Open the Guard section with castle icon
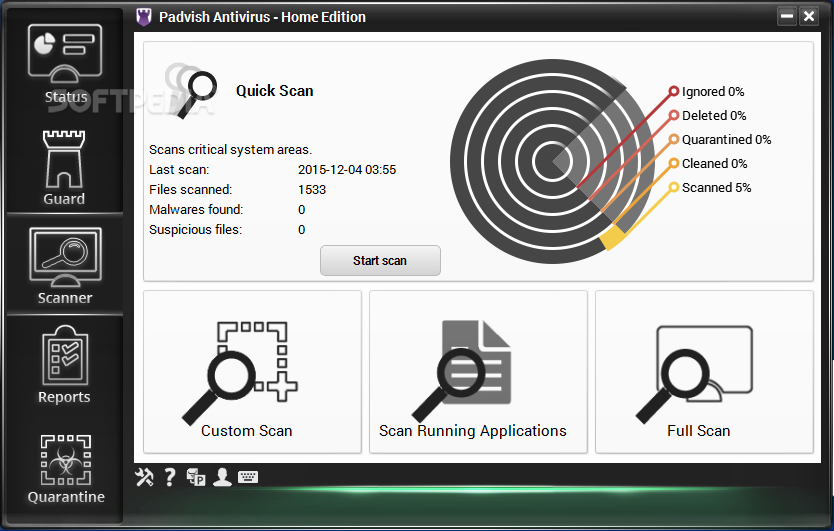834x531 pixels. click(x=64, y=167)
